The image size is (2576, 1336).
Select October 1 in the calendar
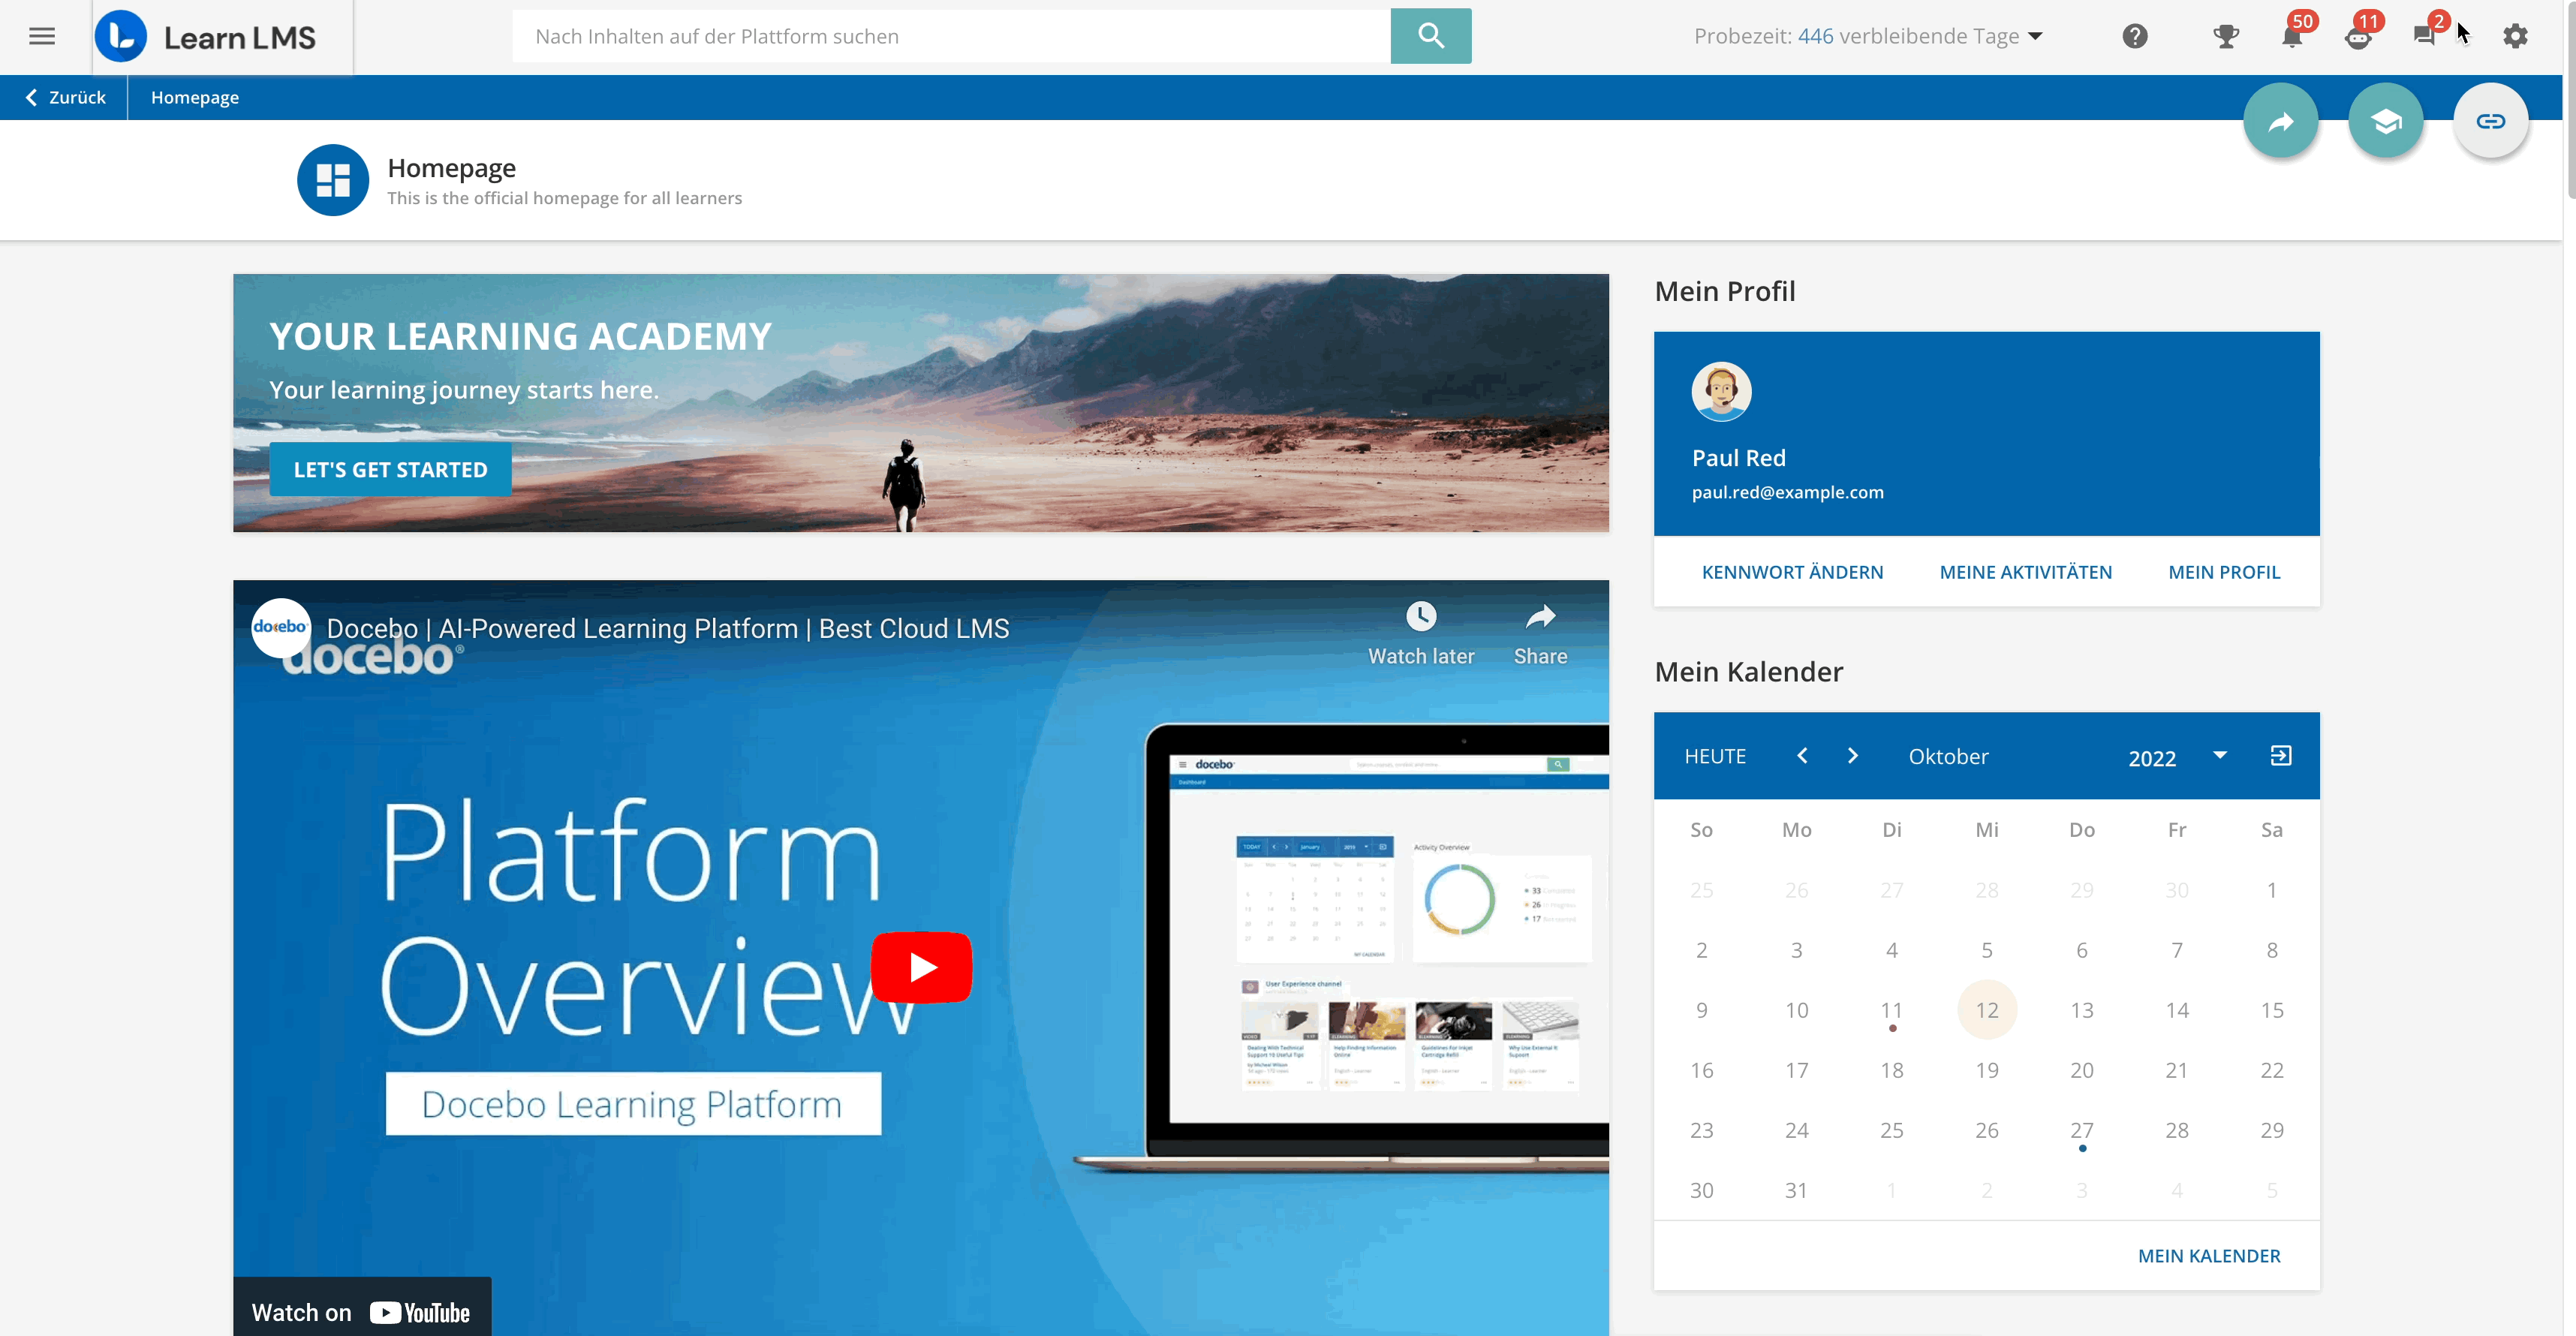click(x=2271, y=890)
